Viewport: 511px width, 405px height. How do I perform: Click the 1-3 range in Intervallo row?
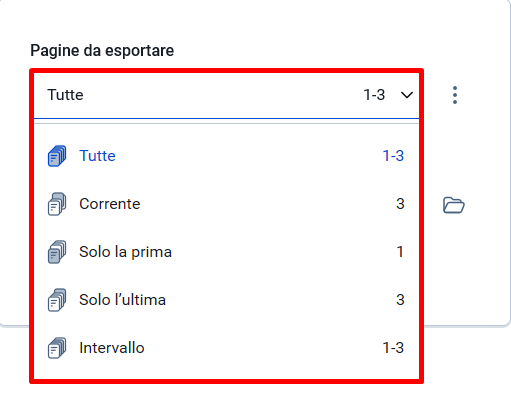click(x=393, y=348)
